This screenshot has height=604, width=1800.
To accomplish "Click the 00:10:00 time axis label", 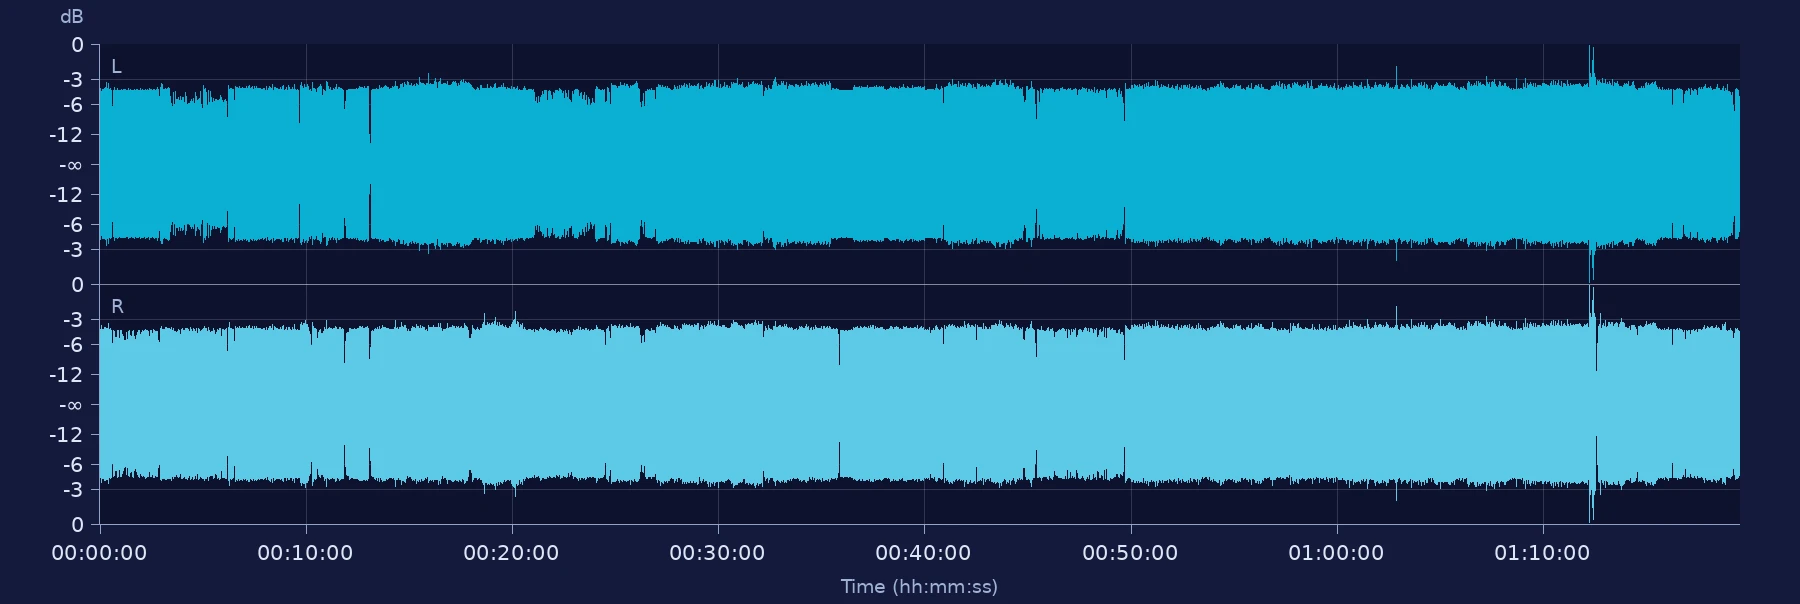I will (305, 553).
